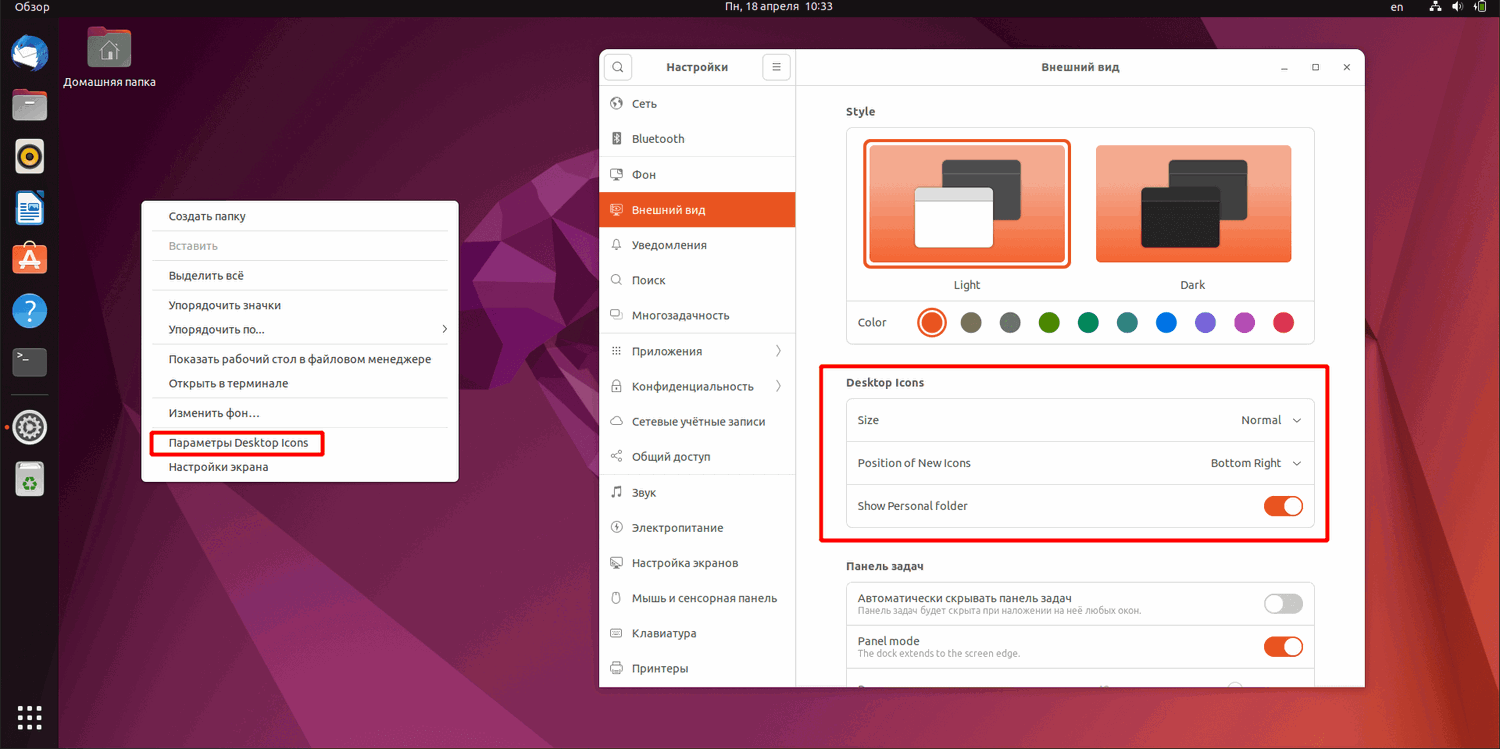Enable Автоматически скрывать панель задач switch
The image size is (1500, 749).
(1283, 603)
